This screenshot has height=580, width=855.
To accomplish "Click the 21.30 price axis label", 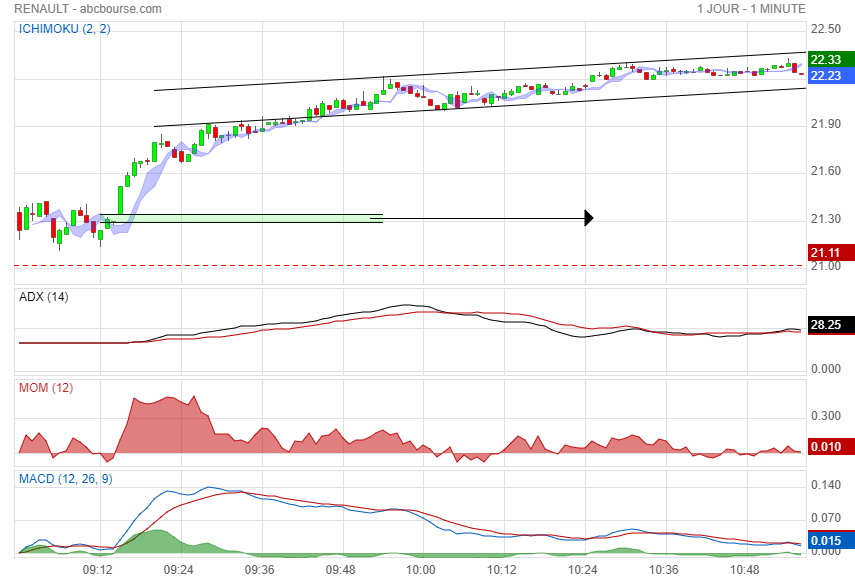I will 826,219.
